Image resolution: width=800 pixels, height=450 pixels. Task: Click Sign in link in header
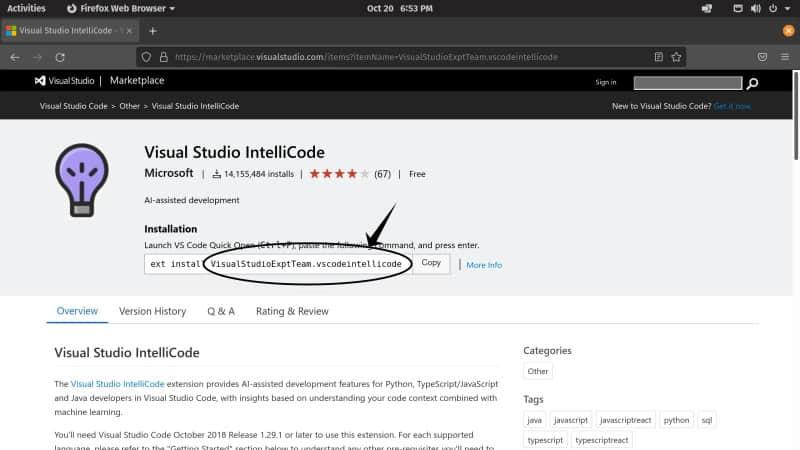click(x=606, y=82)
